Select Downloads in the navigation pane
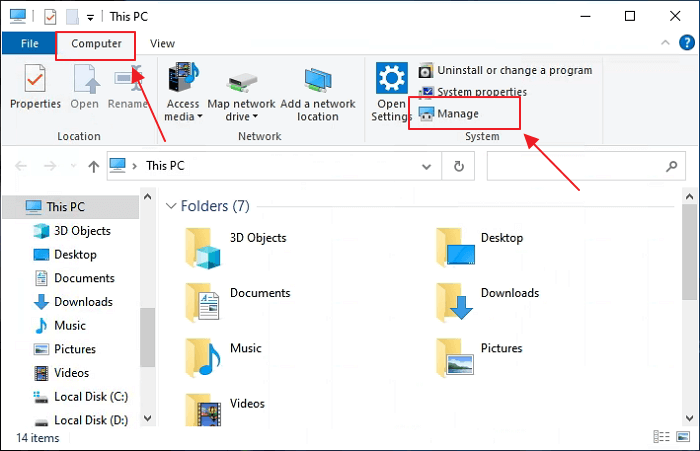The image size is (700, 451). click(x=71, y=302)
